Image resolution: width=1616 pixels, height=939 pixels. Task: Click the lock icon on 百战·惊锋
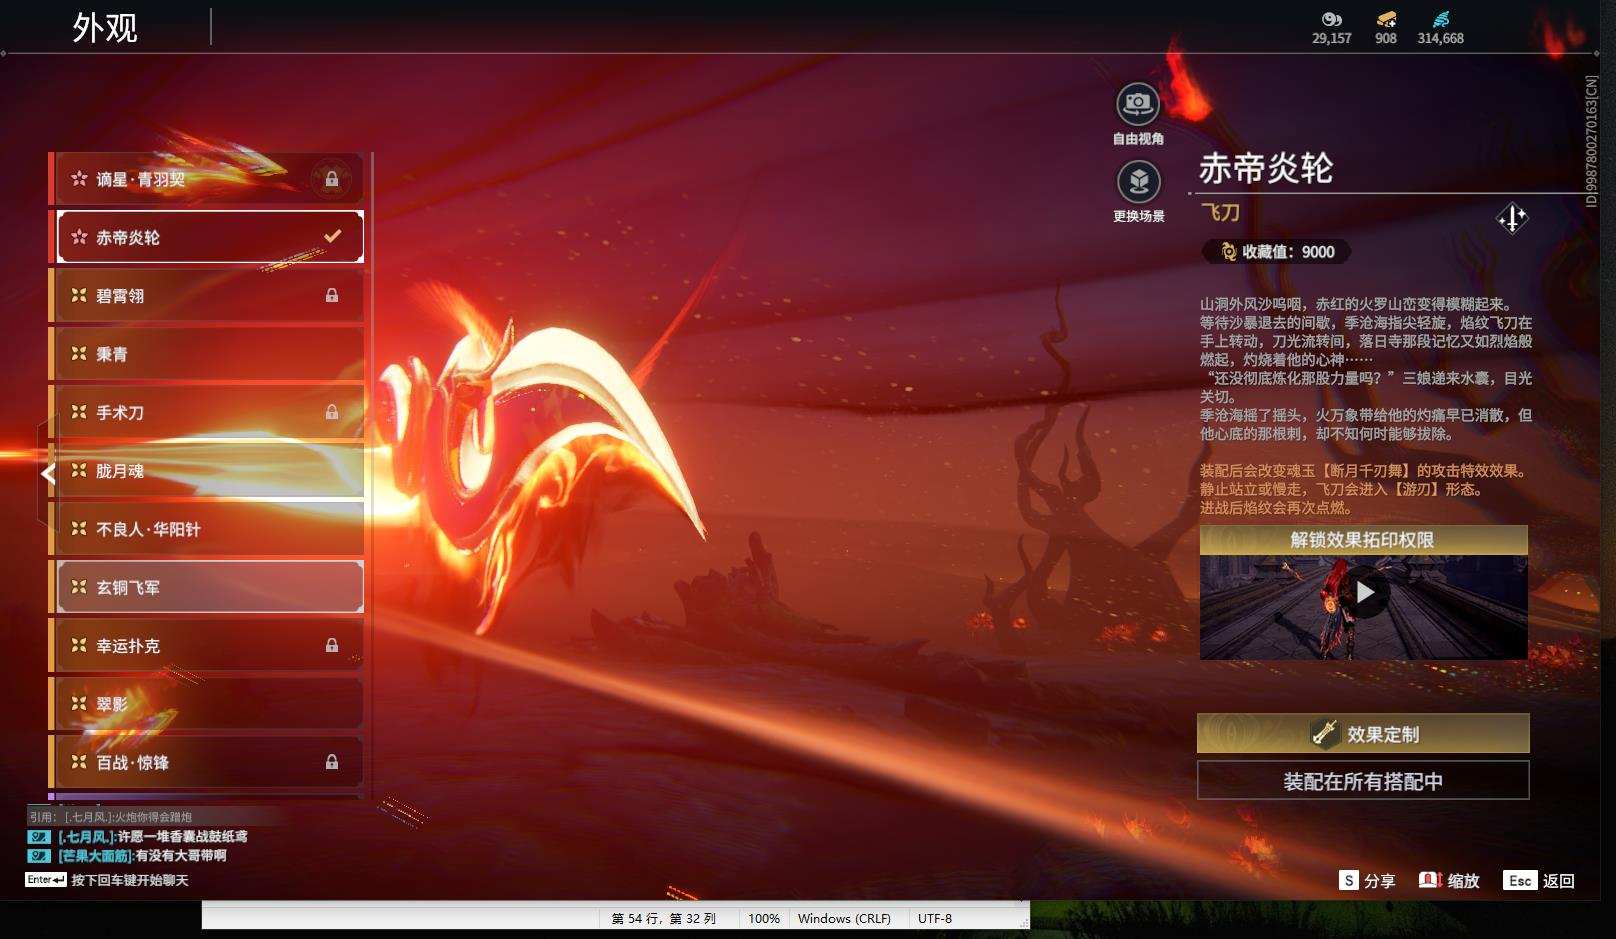pos(332,762)
